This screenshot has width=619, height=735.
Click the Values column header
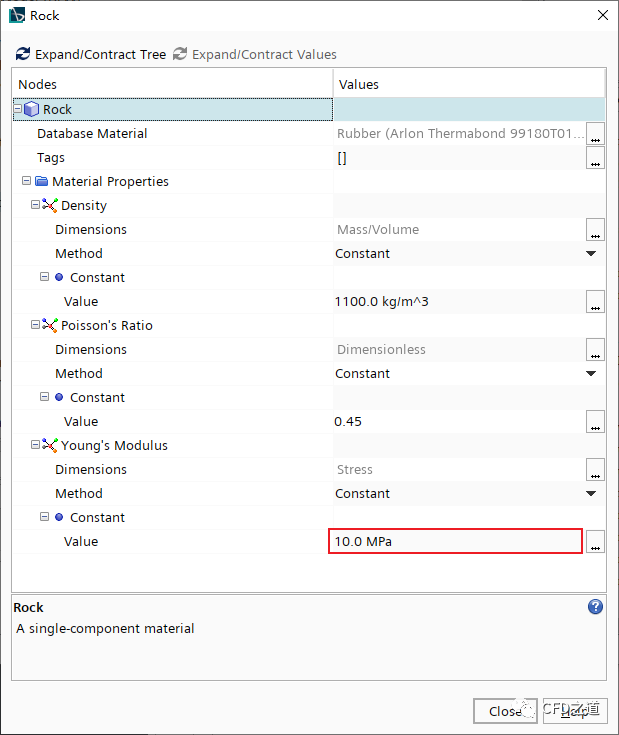click(469, 84)
